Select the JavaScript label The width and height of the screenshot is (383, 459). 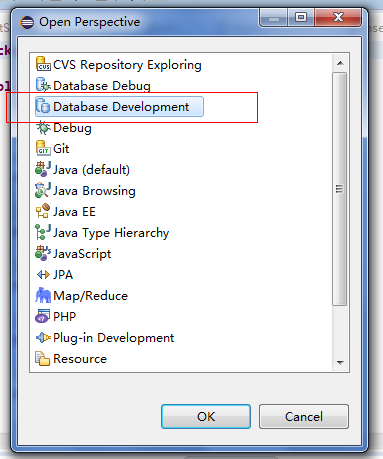point(82,254)
